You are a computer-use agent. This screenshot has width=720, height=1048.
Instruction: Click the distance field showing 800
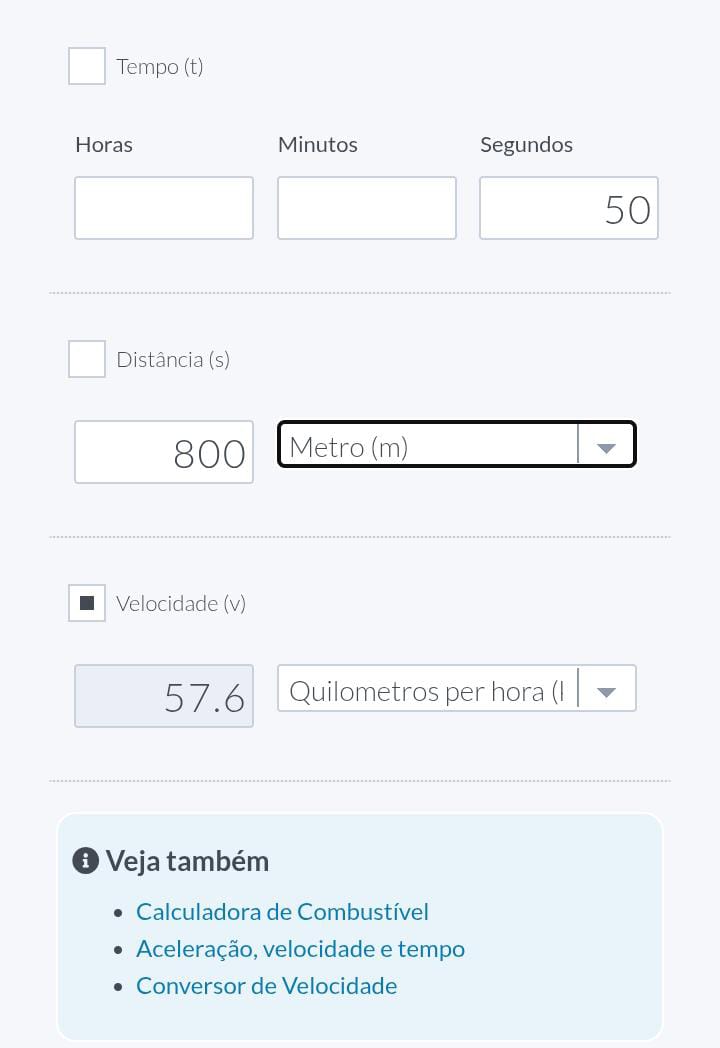point(164,452)
